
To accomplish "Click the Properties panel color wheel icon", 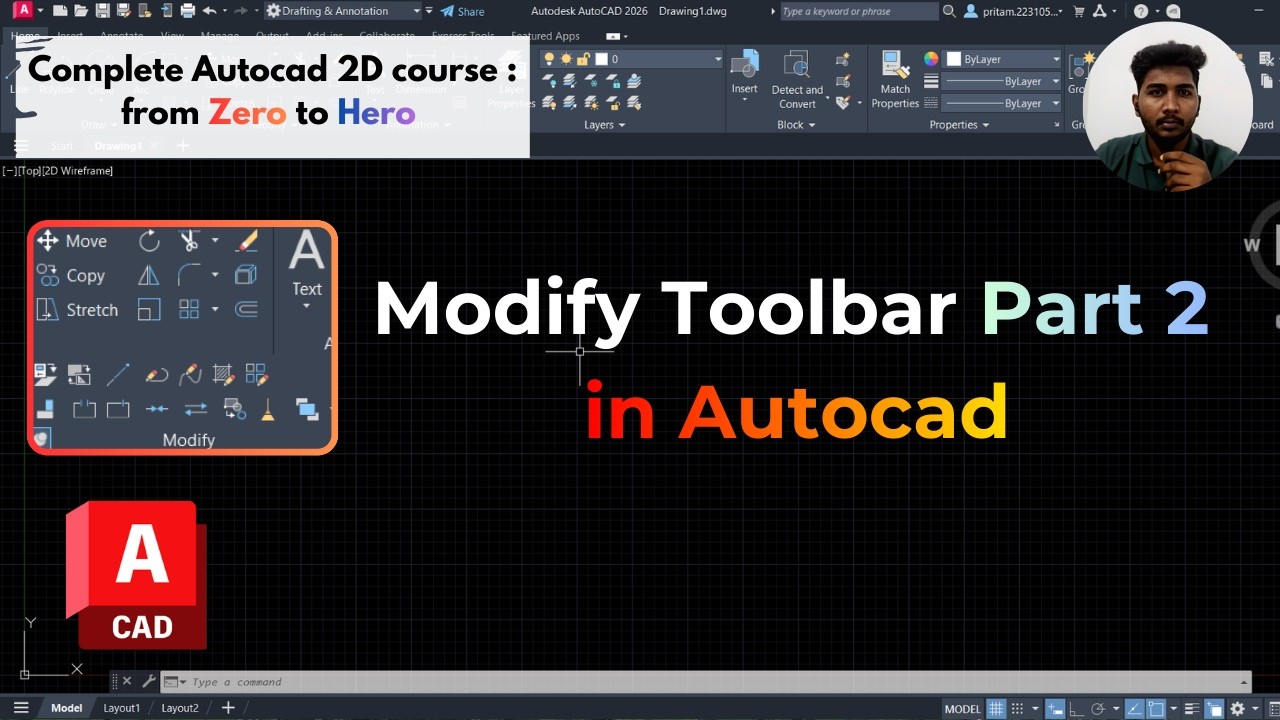I will click(x=931, y=59).
